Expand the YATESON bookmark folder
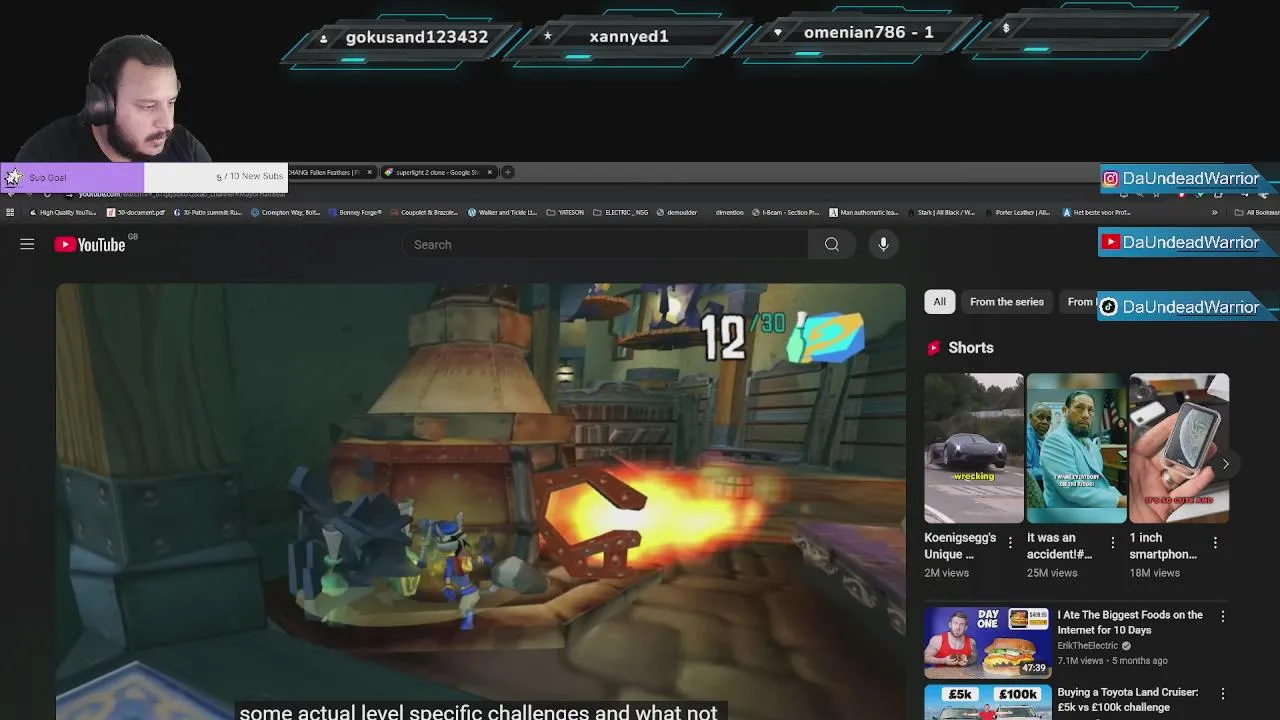Screen dimensions: 1280x720 point(565,212)
